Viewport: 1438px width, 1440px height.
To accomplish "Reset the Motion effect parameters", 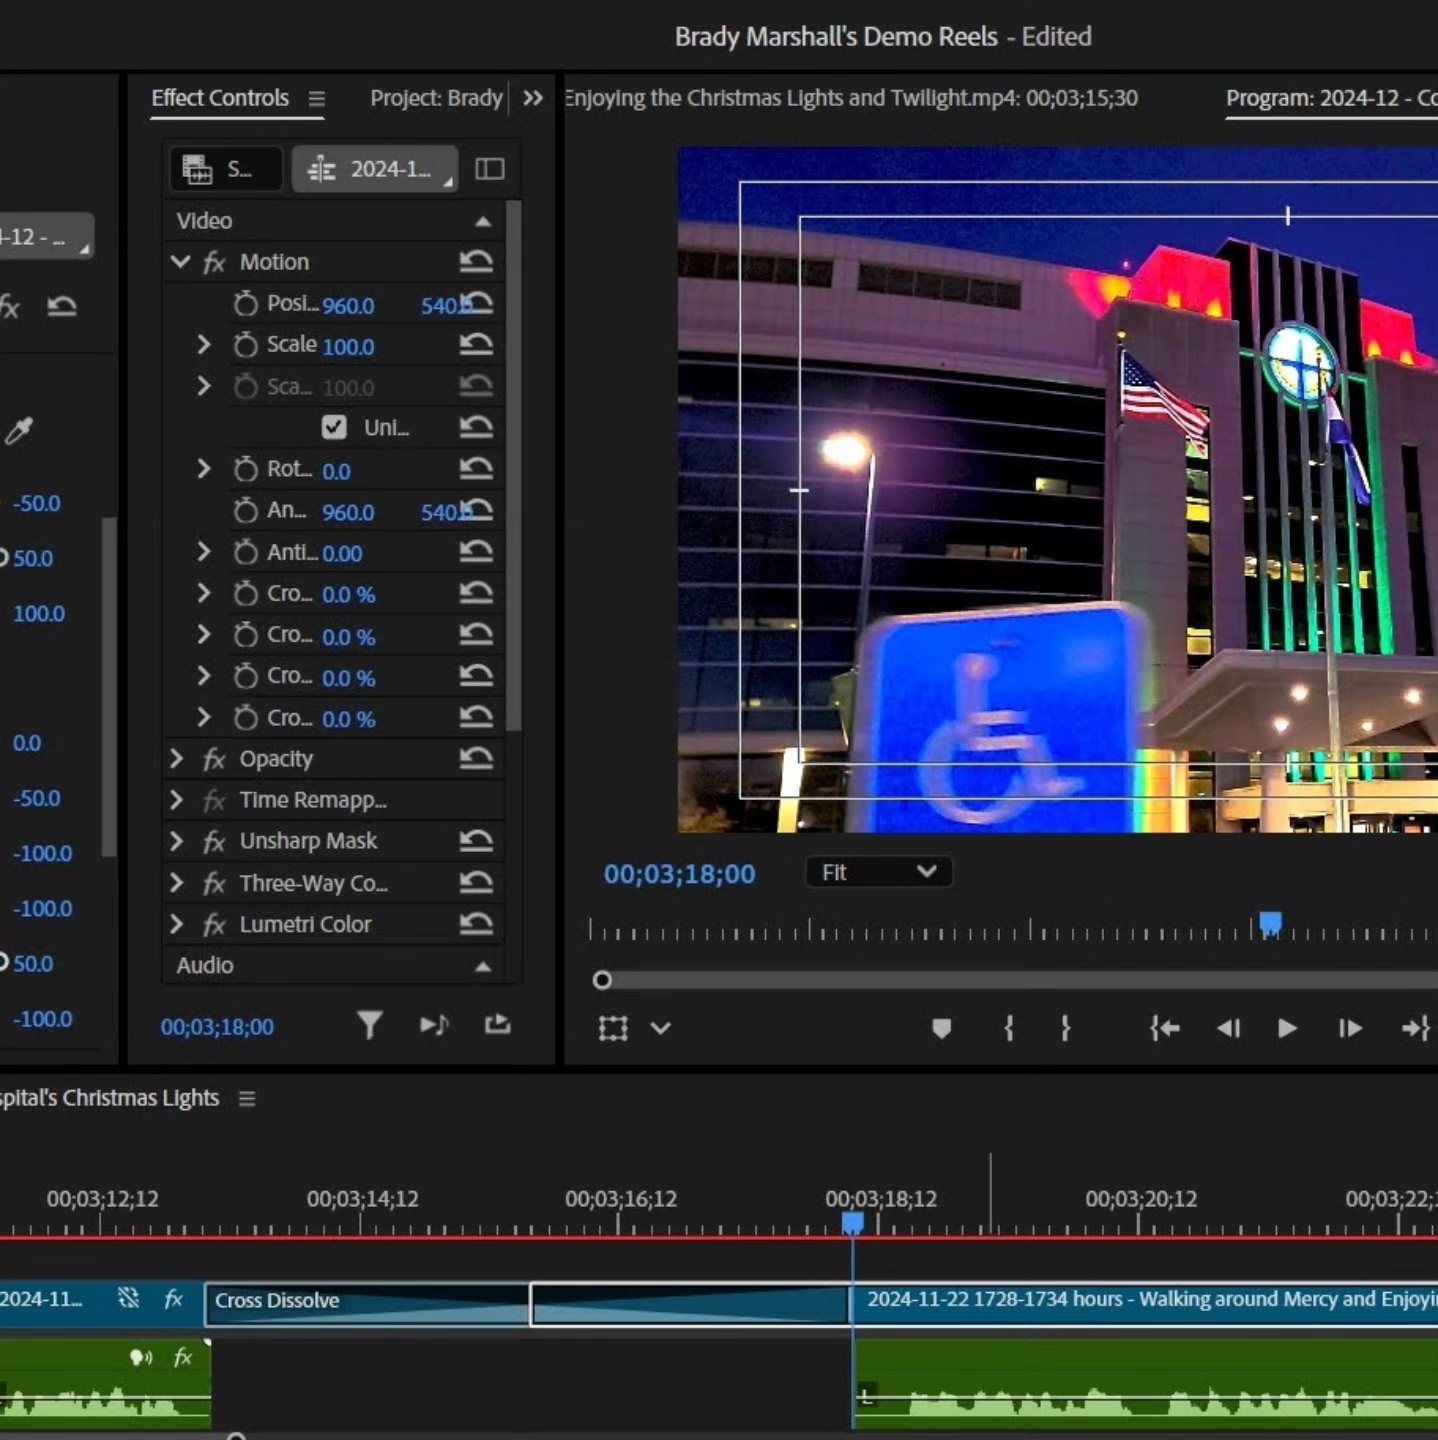I will pos(476,262).
